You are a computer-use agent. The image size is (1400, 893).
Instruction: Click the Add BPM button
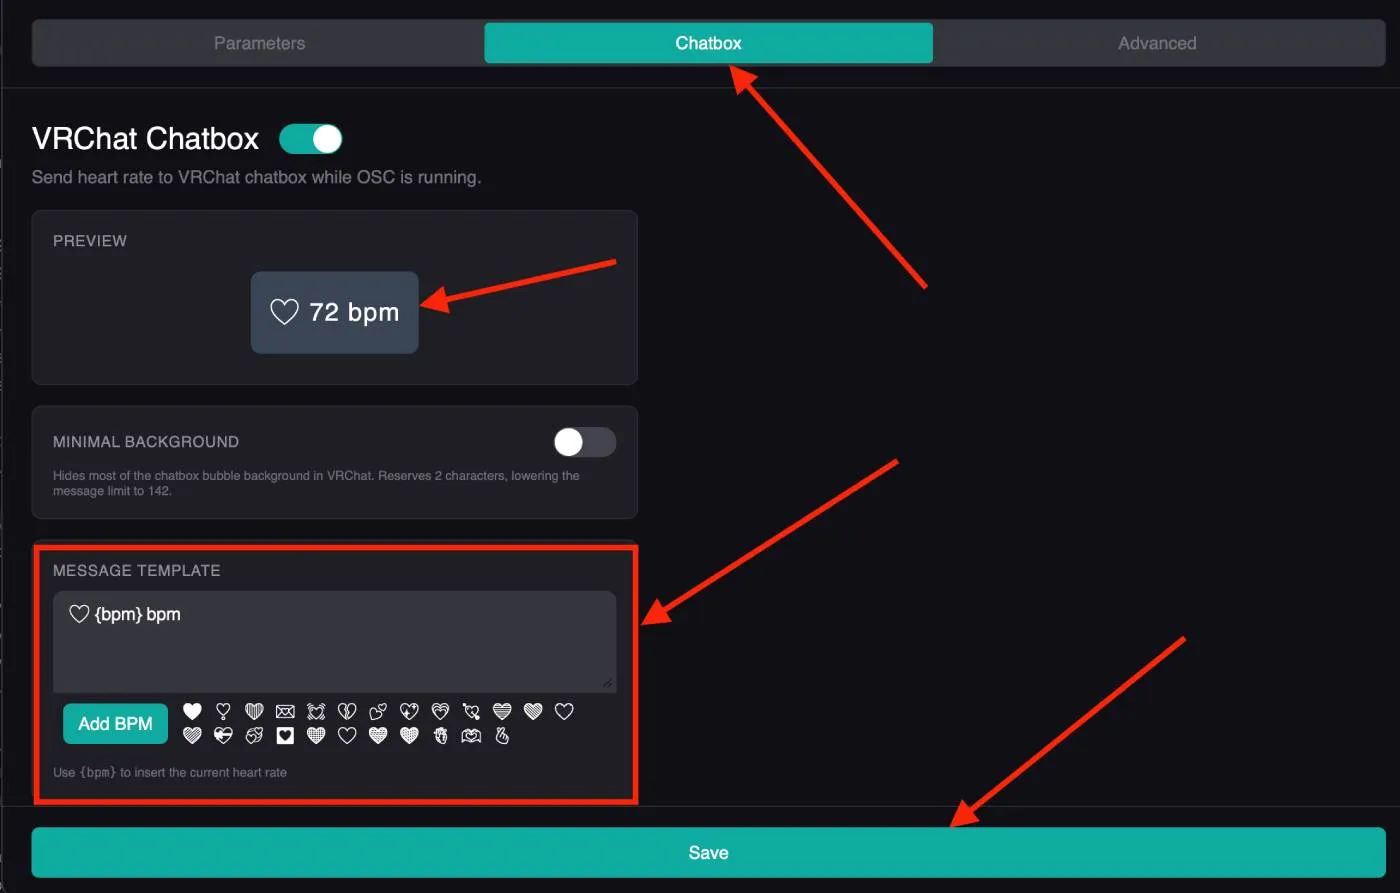click(115, 724)
